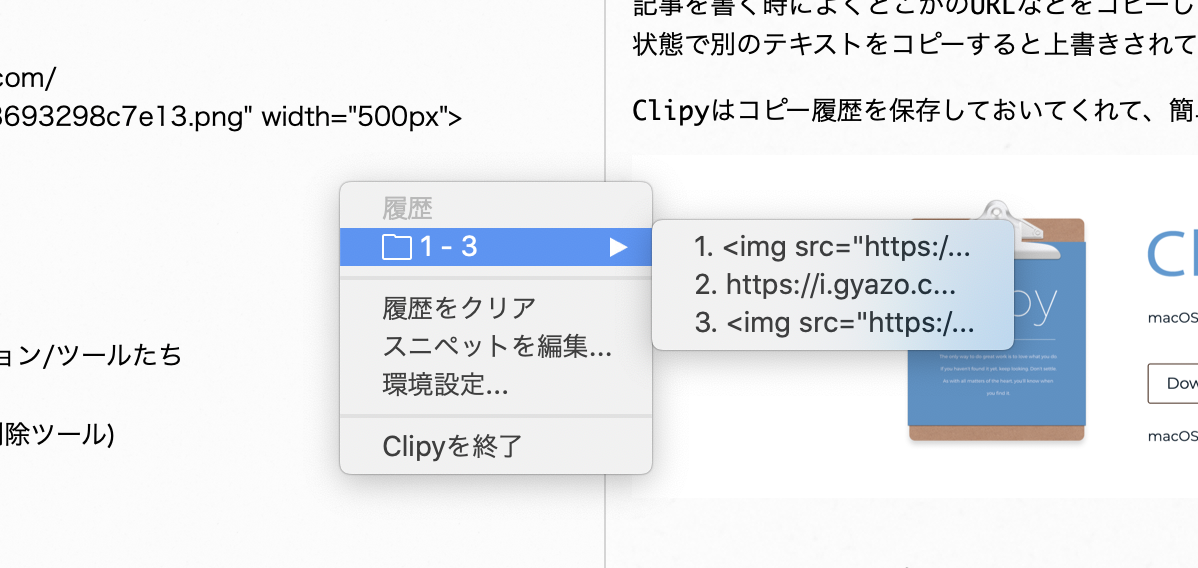Choose 履歴をクリア from Clipy menu
This screenshot has height=568, width=1198.
tap(496, 308)
